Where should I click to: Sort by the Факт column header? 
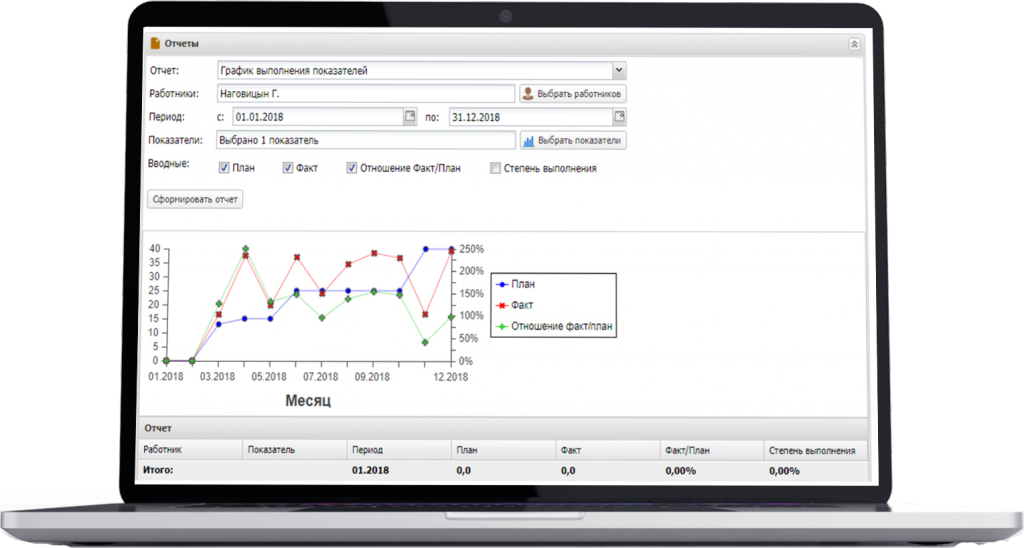coord(608,449)
